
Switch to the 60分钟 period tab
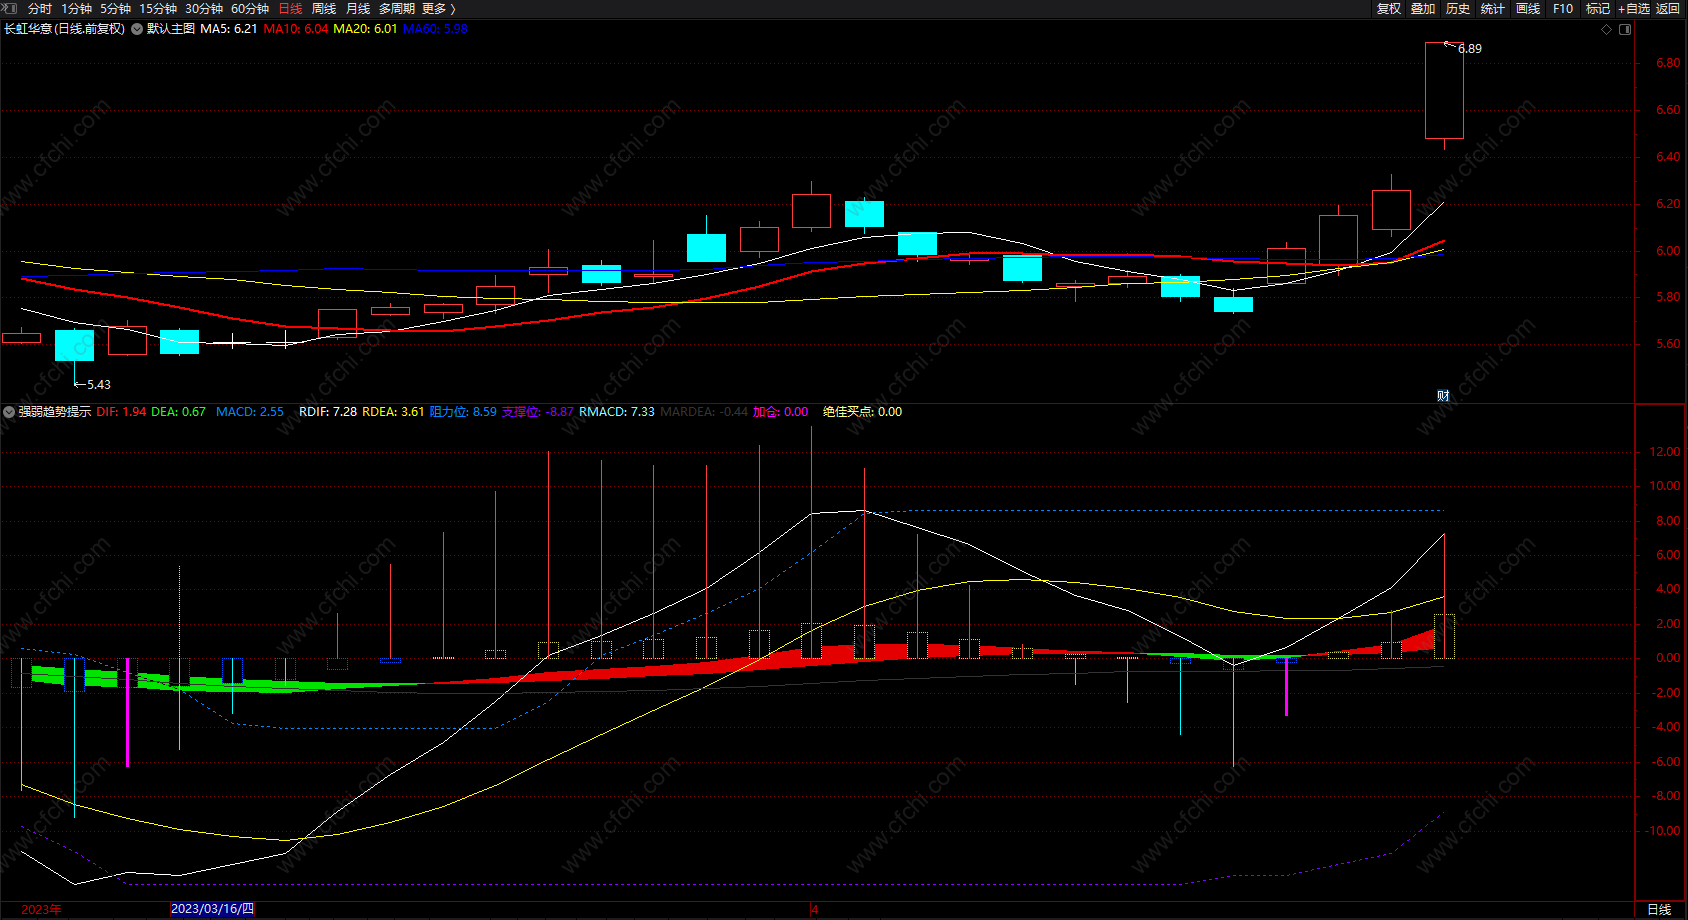click(250, 8)
